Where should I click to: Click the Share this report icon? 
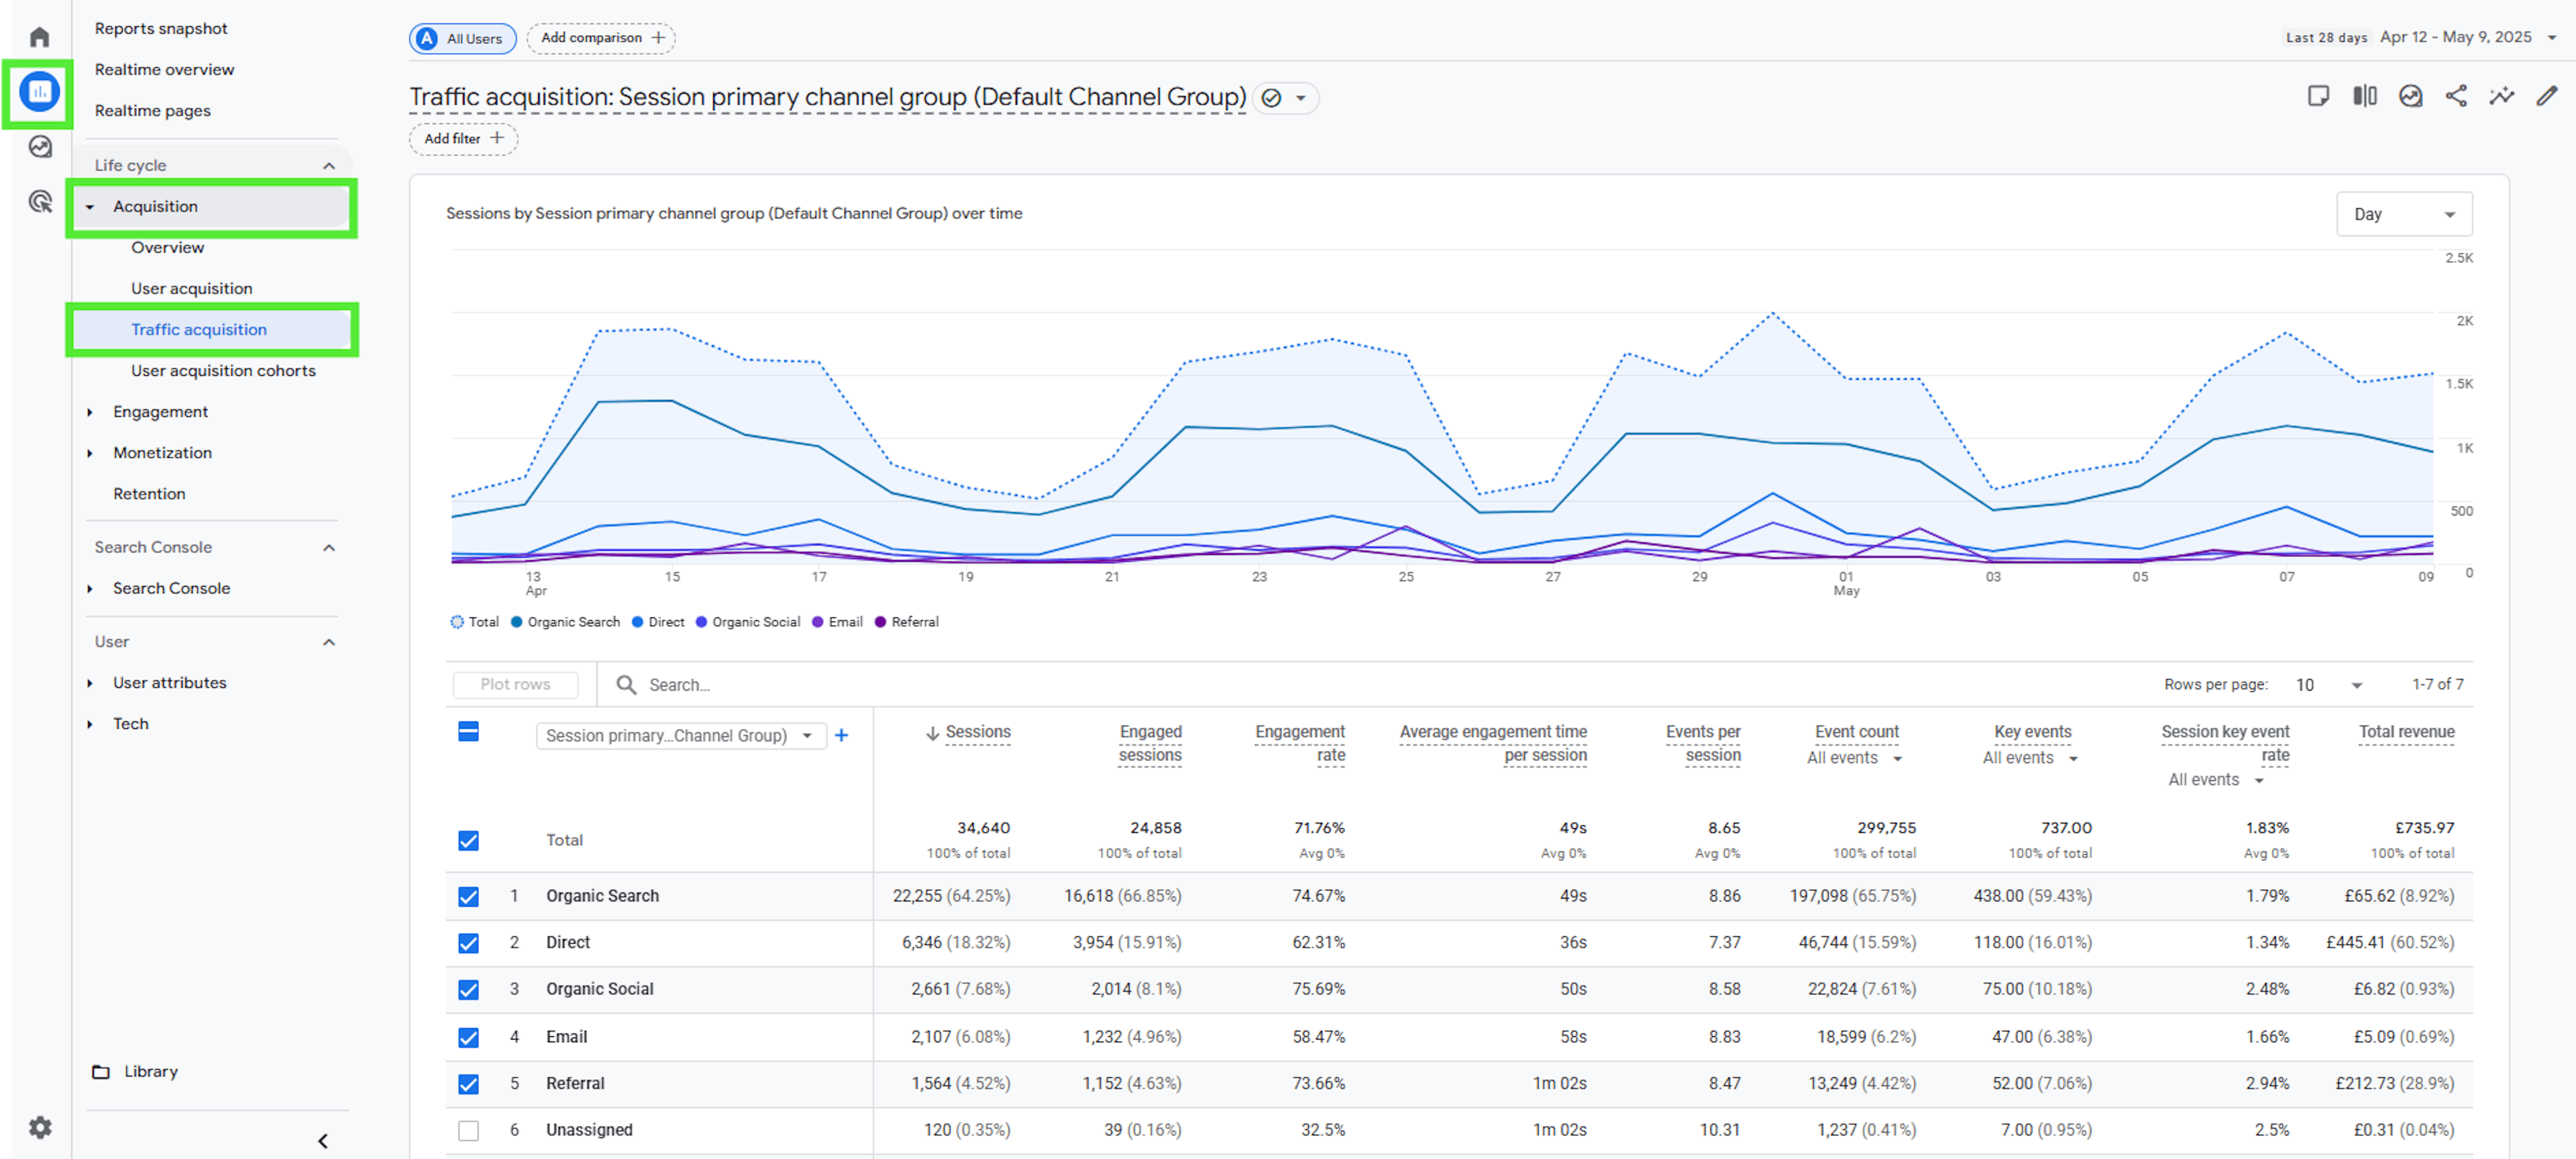[2456, 96]
